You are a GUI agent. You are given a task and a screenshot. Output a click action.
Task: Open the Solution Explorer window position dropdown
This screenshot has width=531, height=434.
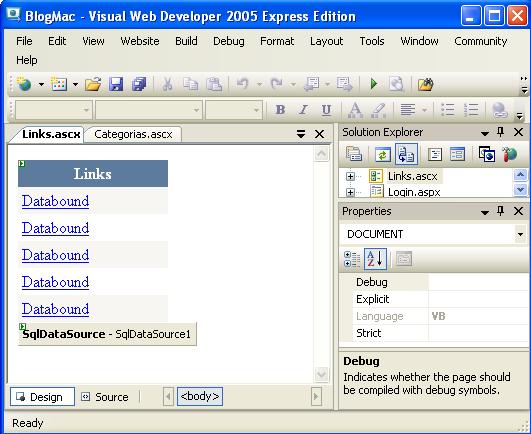[485, 133]
